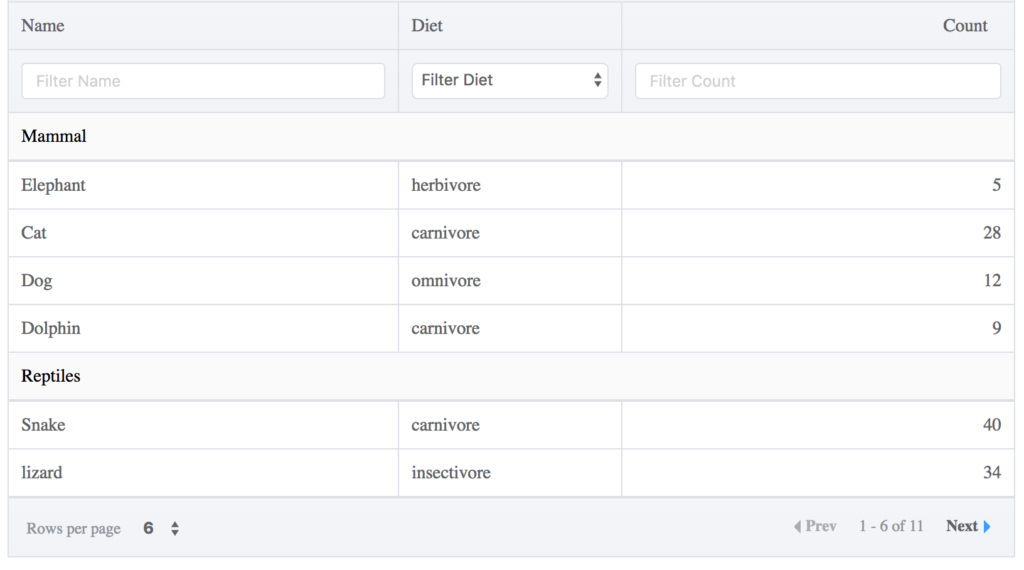1024x570 pixels.
Task: Click the Dog name cell
Action: 37,281
